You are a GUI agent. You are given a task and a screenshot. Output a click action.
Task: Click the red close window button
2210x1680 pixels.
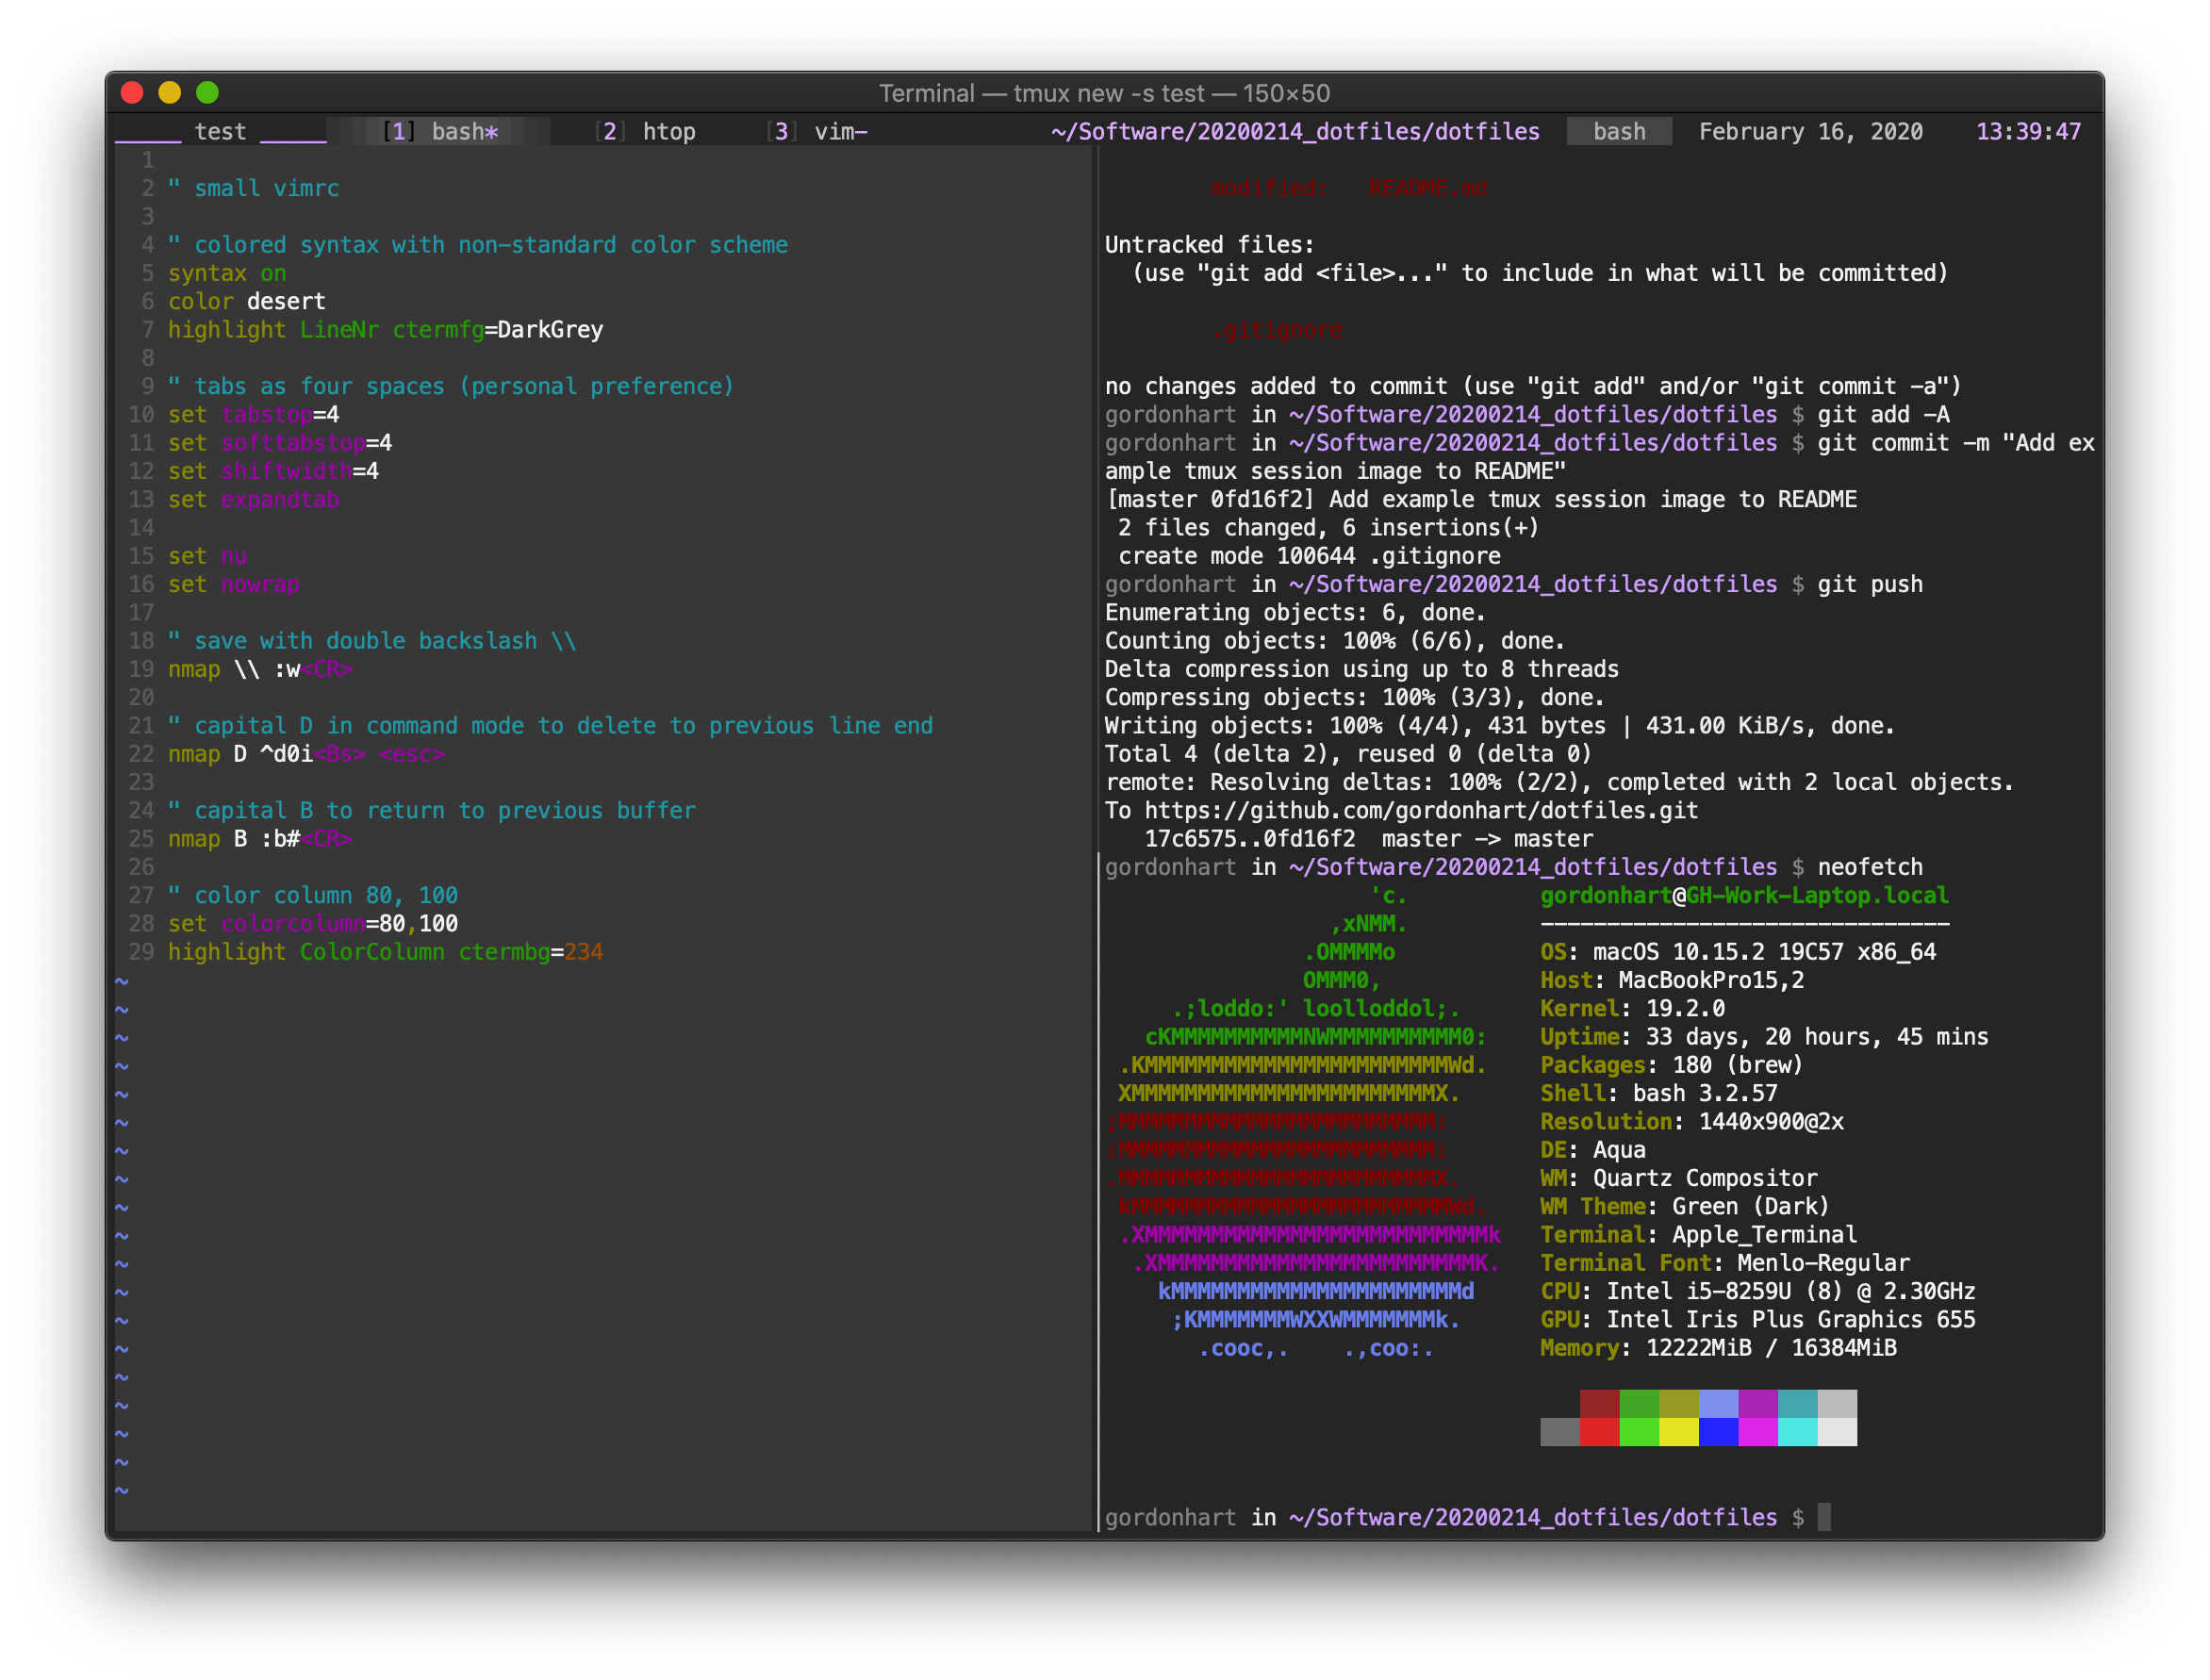(x=132, y=93)
